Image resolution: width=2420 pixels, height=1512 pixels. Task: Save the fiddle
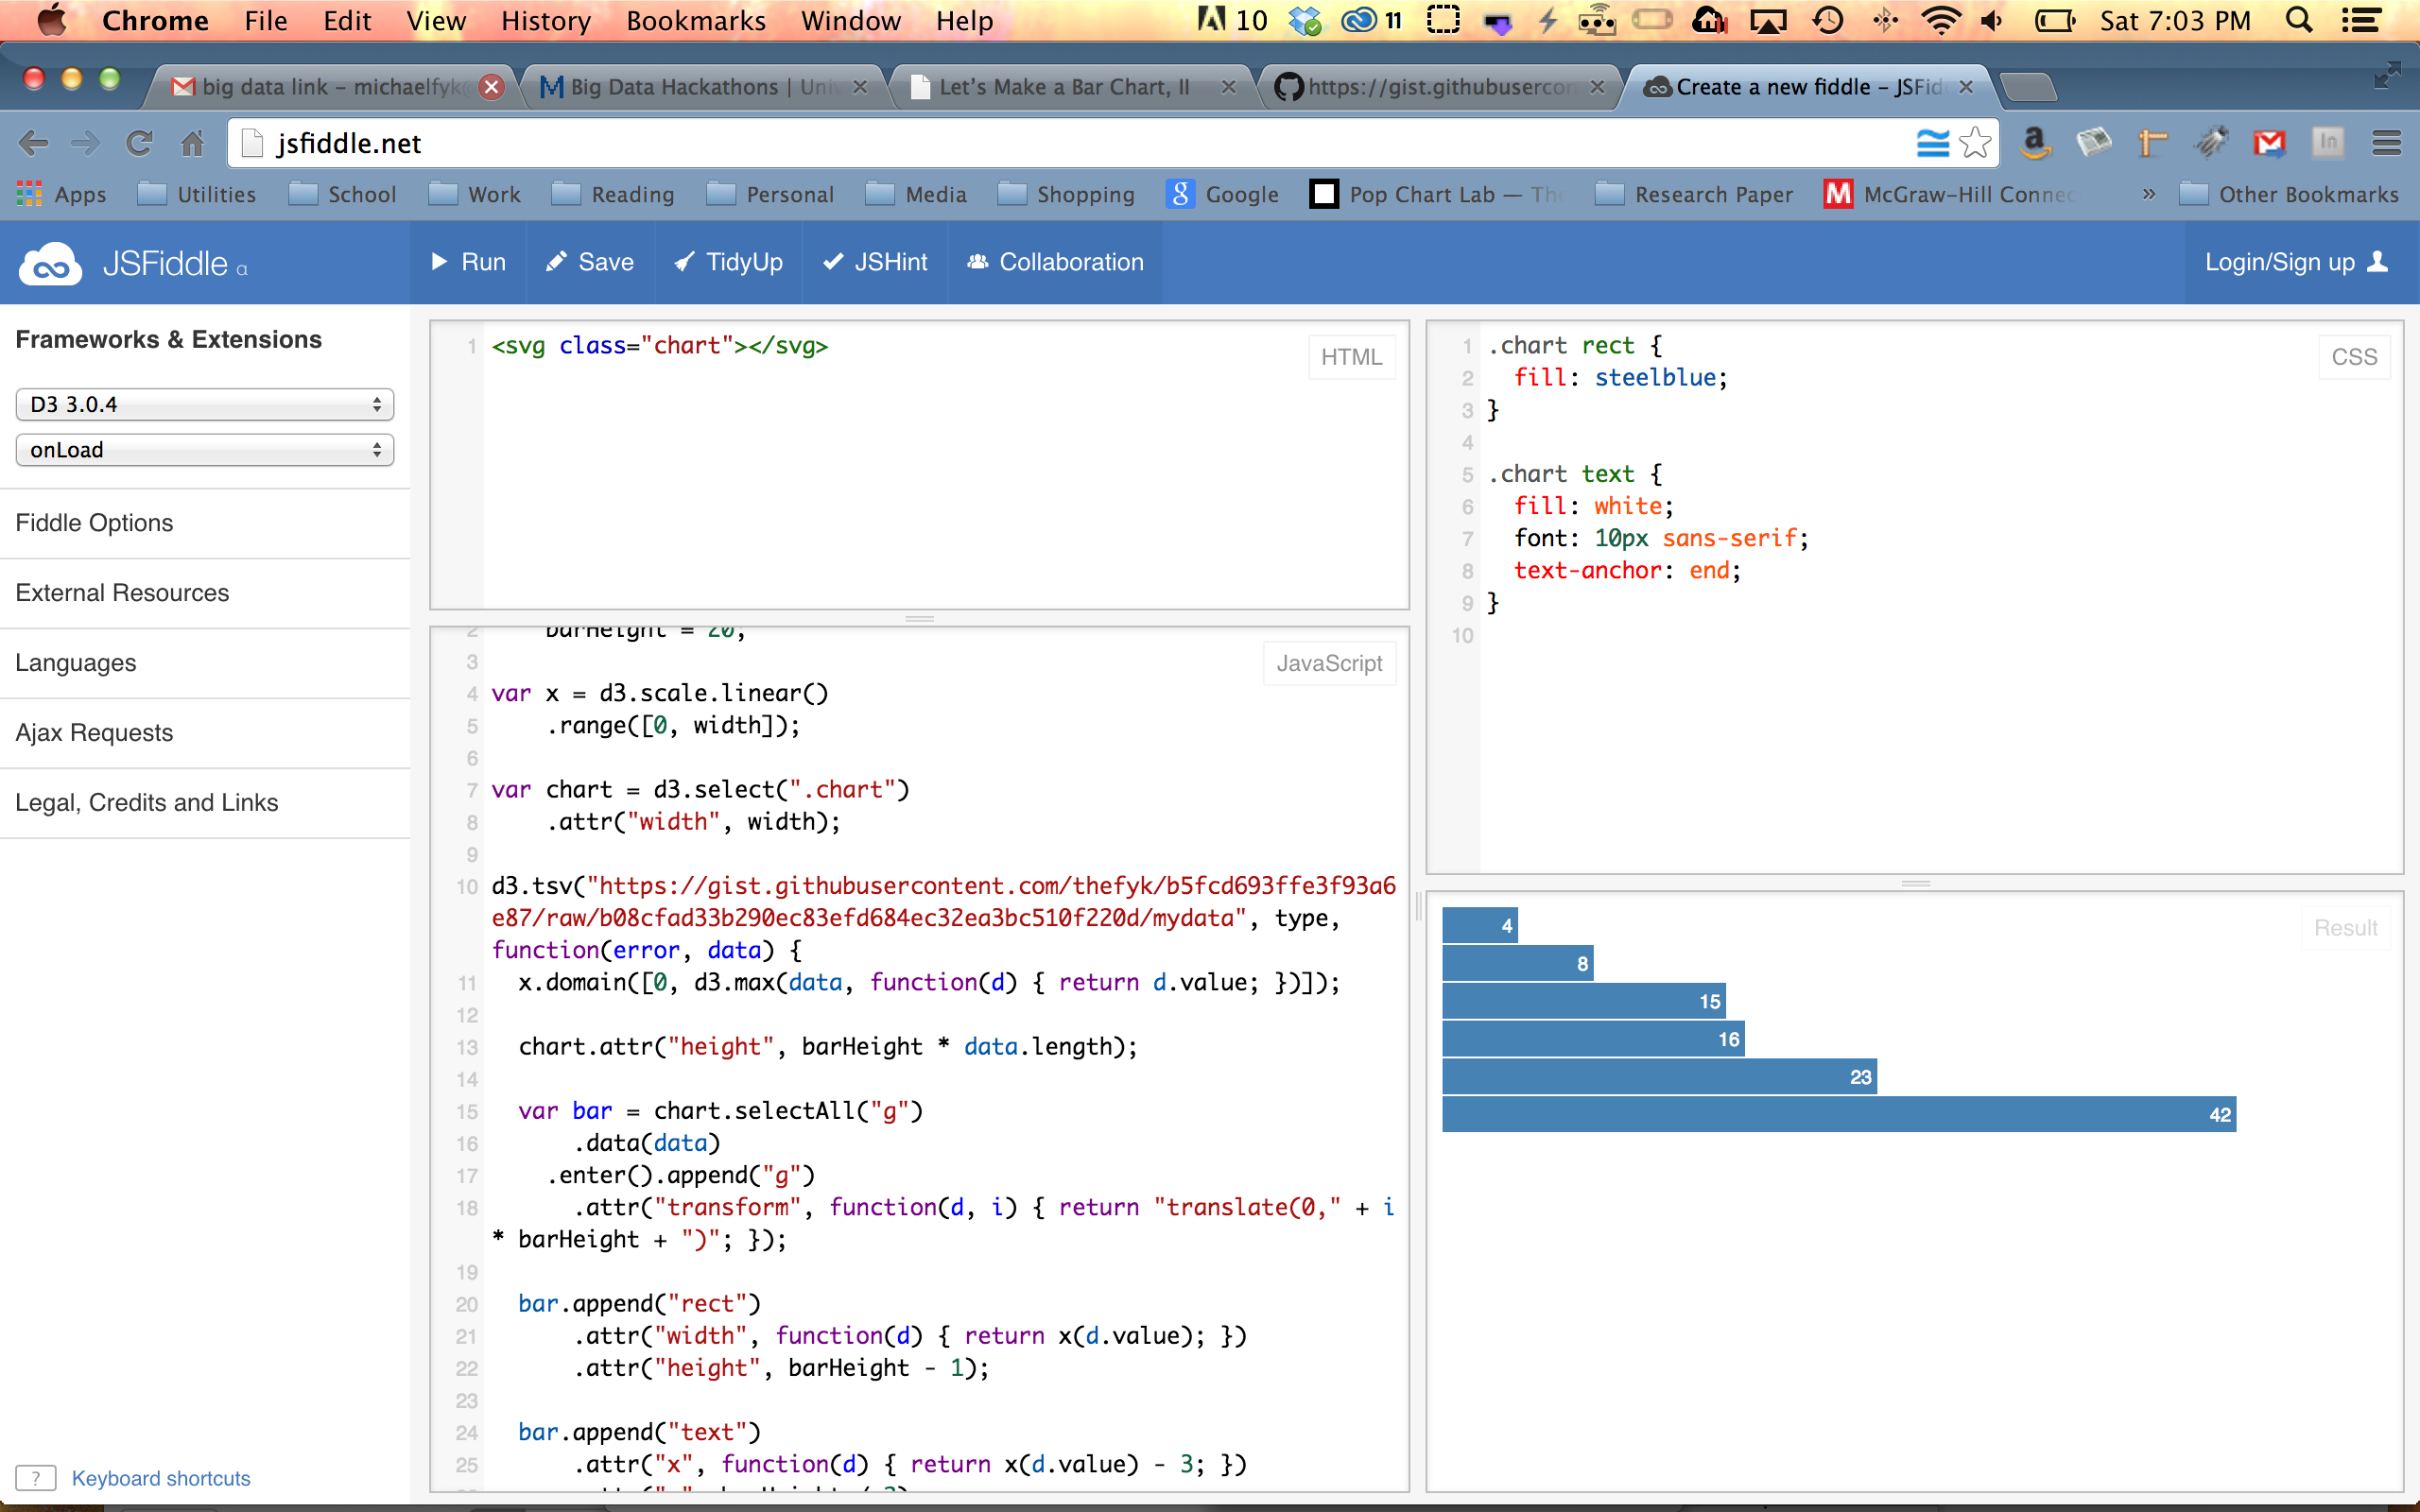(590, 262)
